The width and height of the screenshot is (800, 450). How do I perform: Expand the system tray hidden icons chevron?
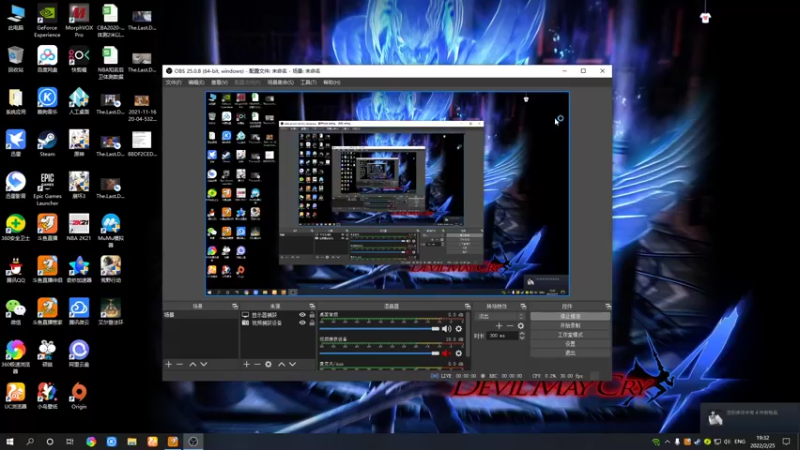(x=667, y=442)
